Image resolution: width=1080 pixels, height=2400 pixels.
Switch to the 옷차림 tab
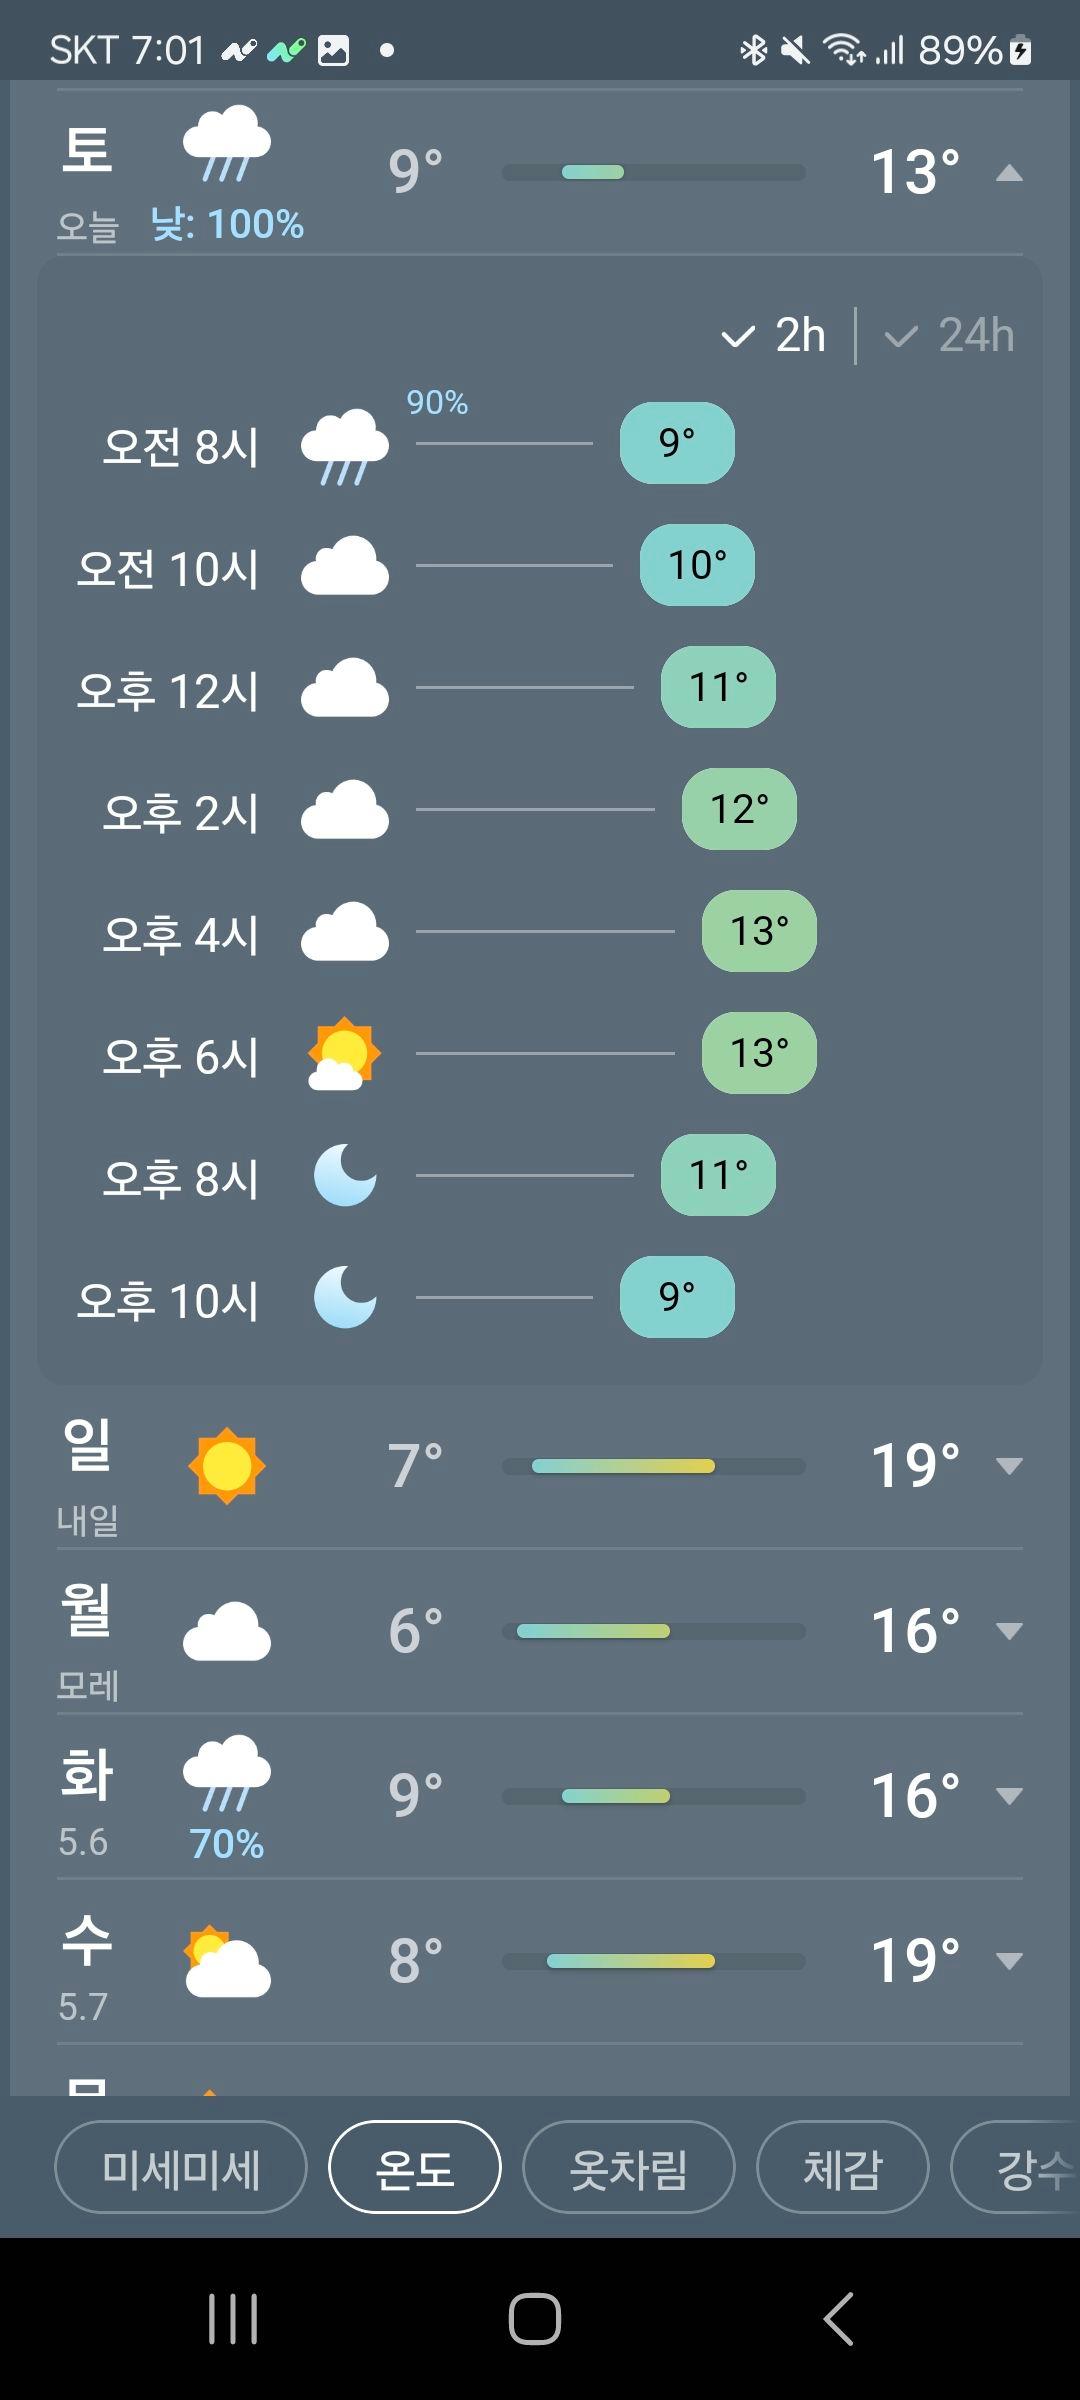pyautogui.click(x=629, y=2167)
